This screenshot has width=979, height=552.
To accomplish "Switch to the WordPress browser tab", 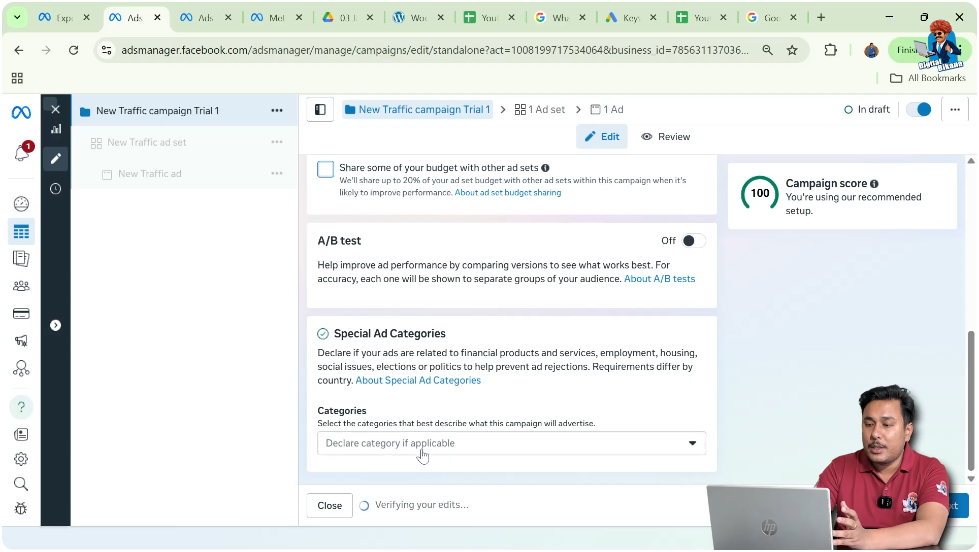I will tap(418, 17).
